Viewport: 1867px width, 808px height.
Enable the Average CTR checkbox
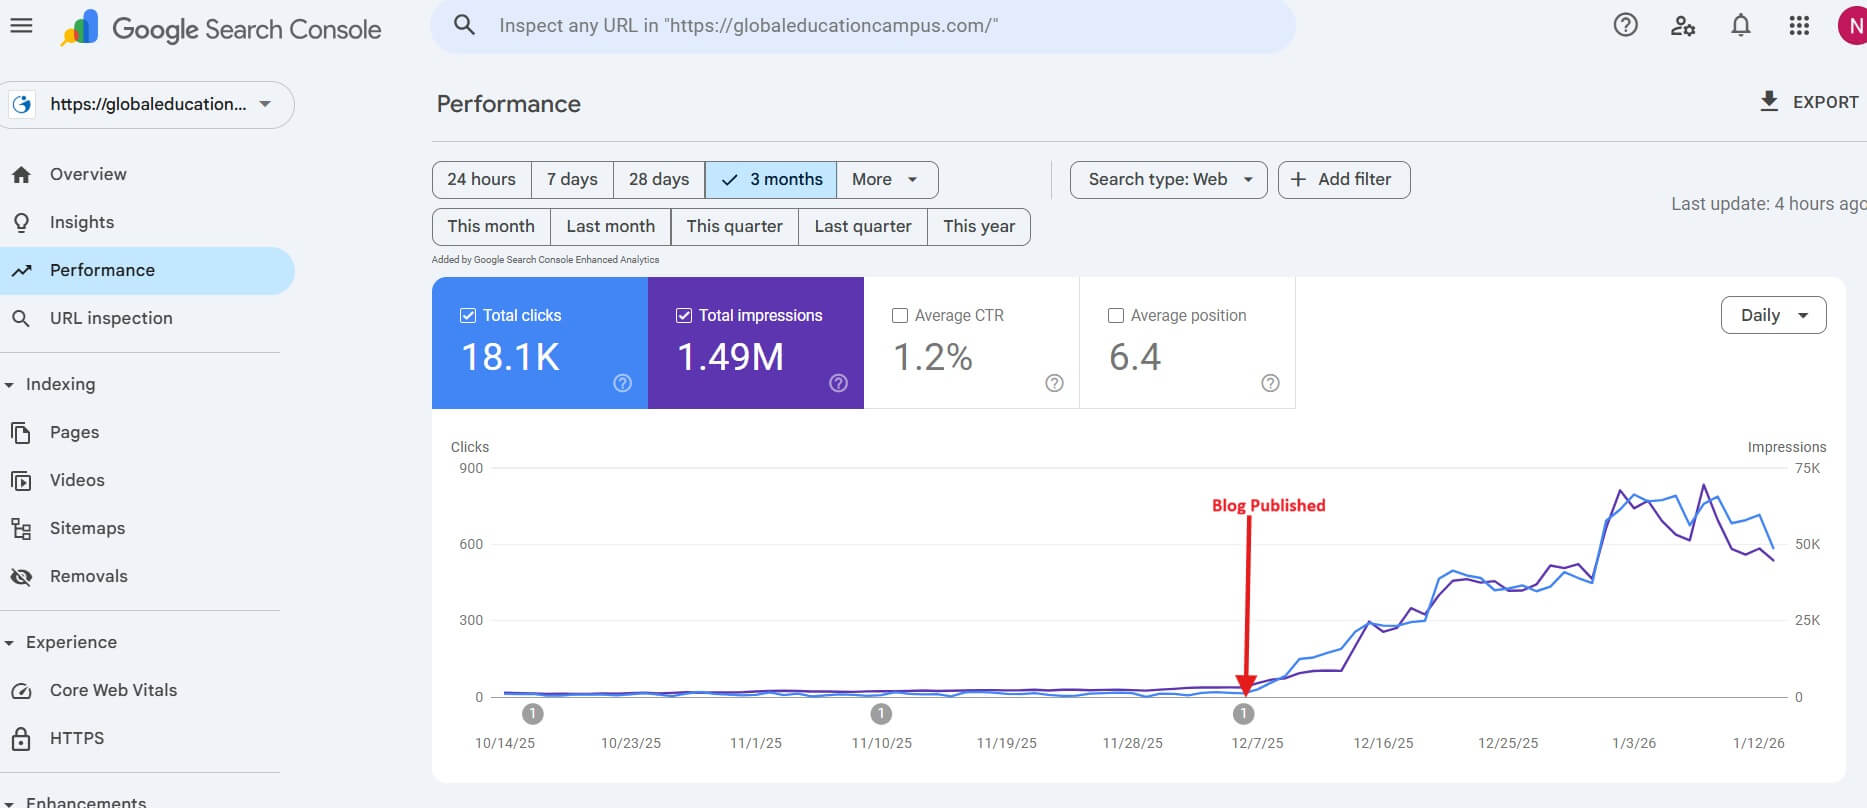[900, 316]
